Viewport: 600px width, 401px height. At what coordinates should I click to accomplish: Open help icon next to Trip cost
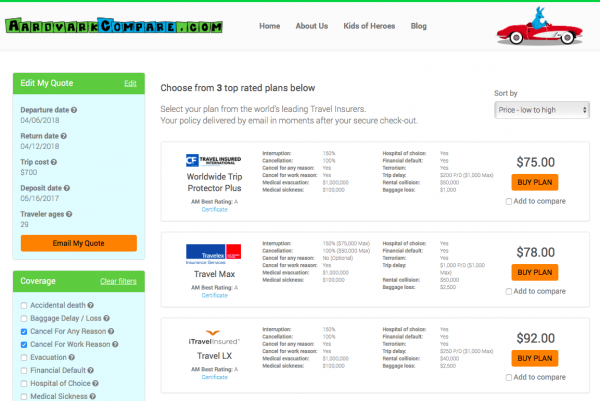pos(54,162)
